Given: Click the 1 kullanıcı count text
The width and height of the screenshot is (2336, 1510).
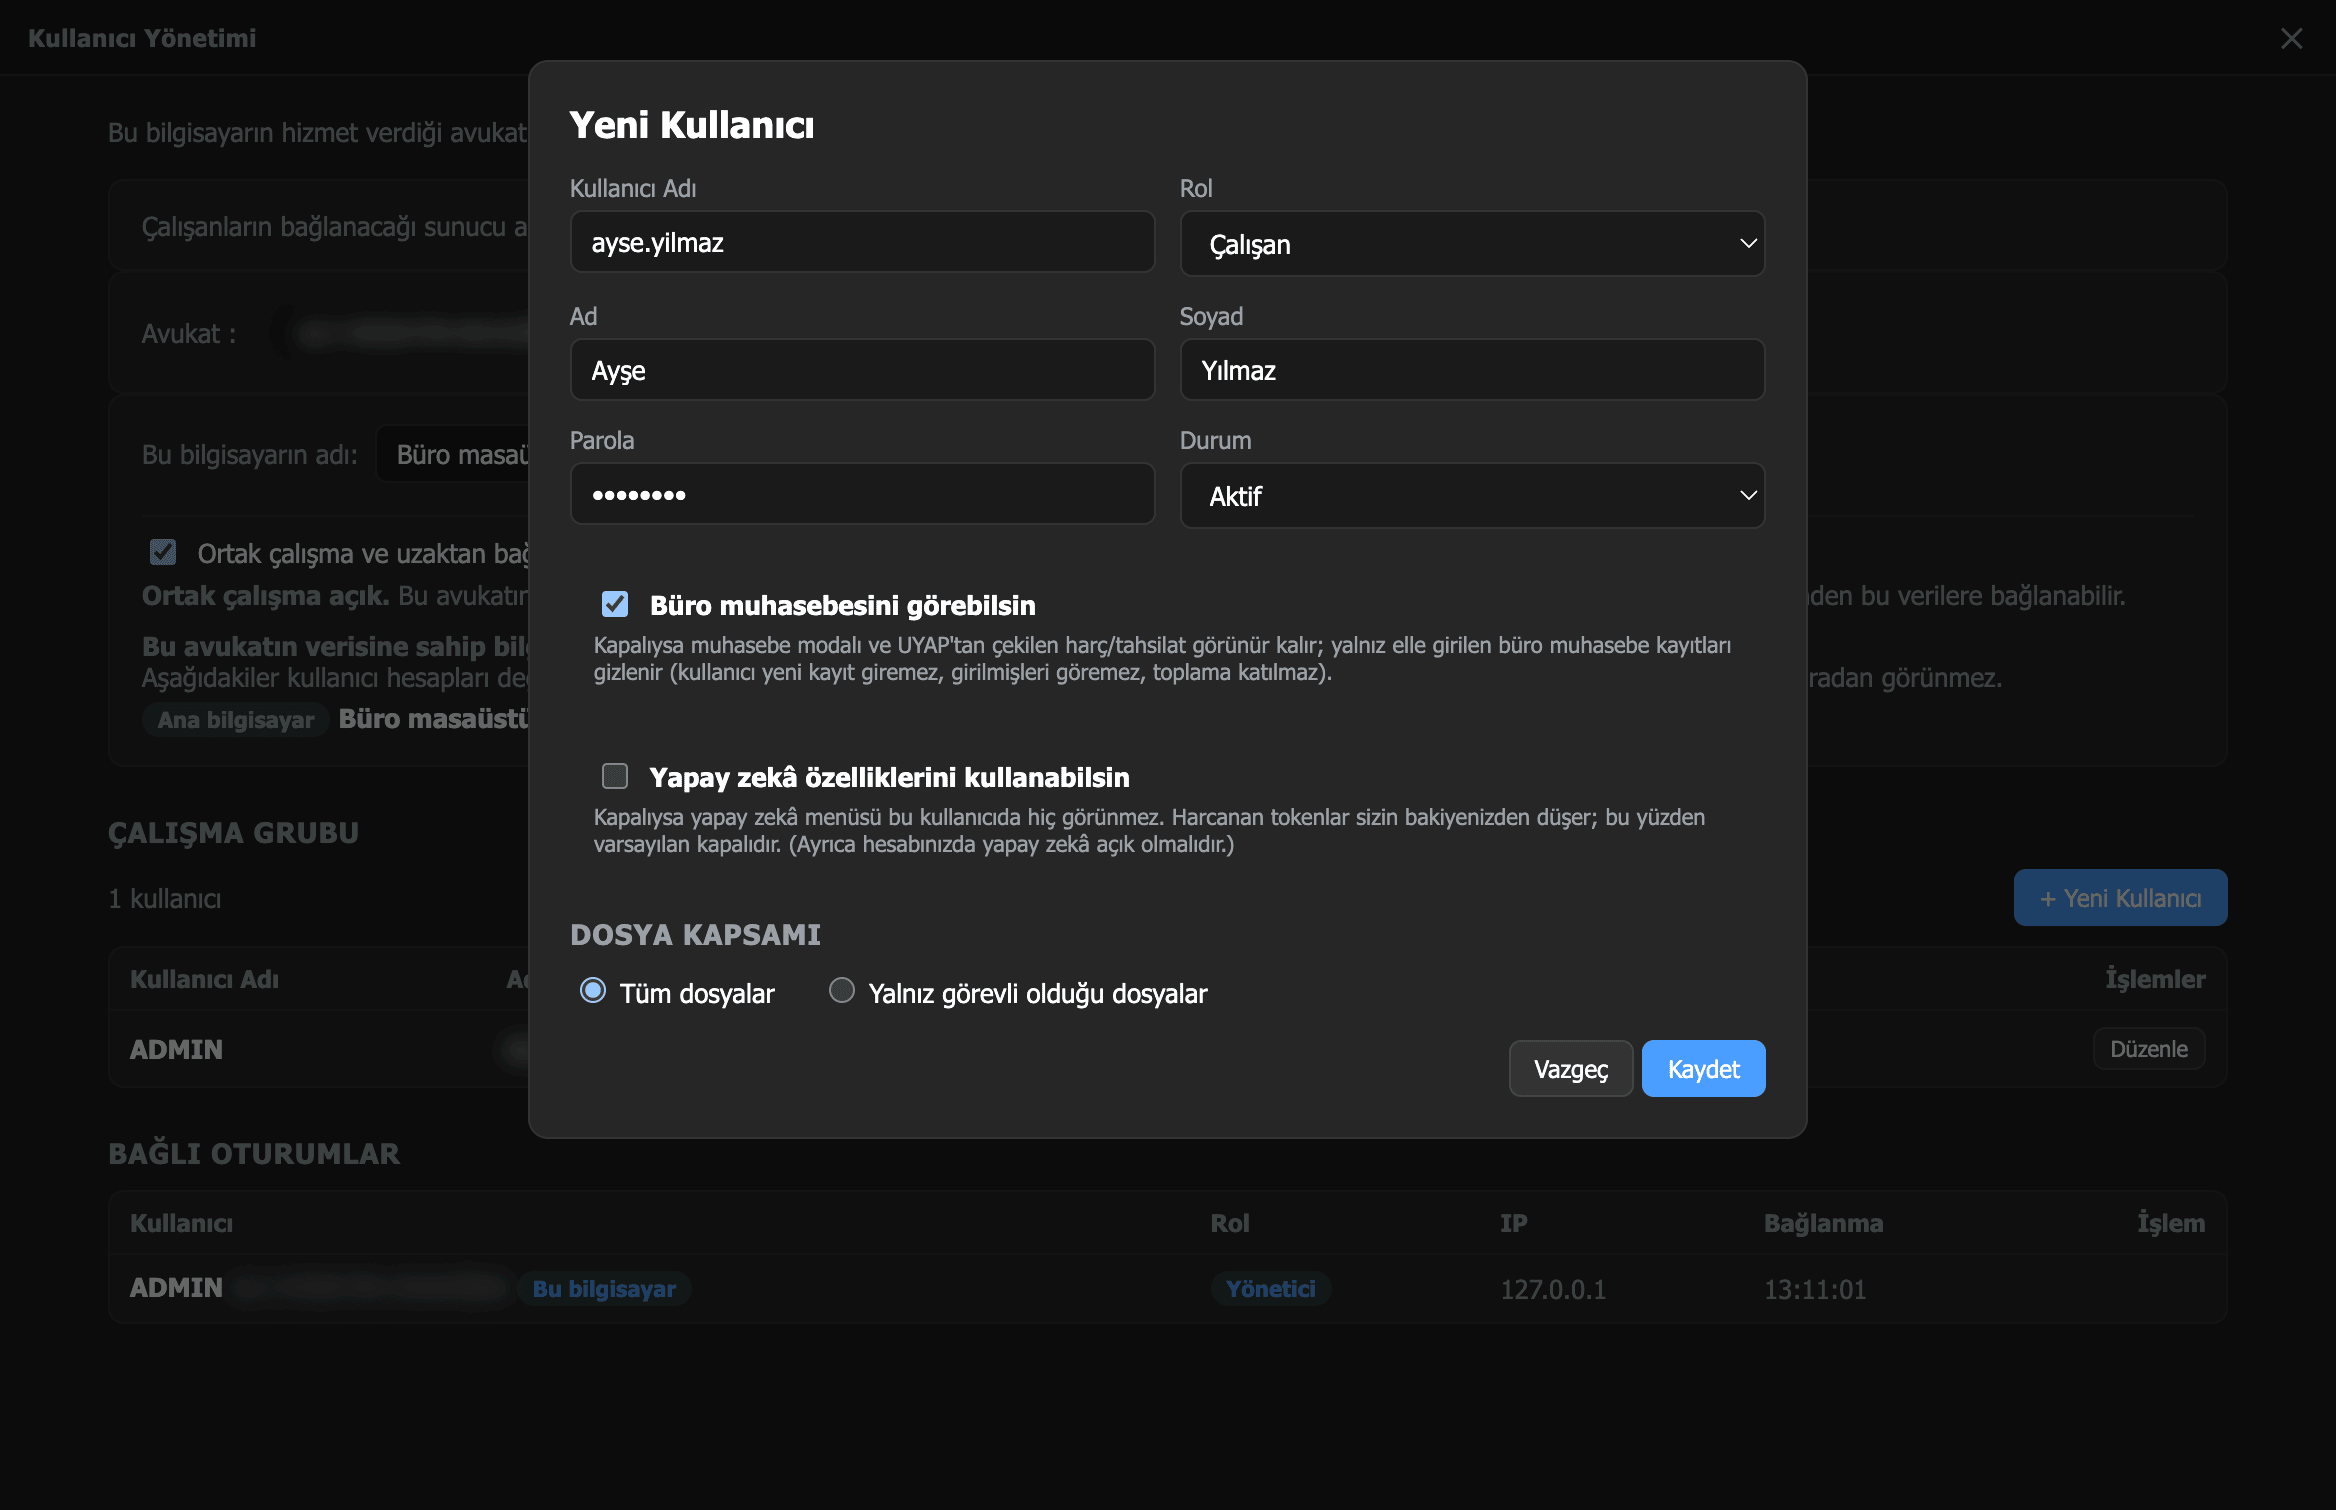Looking at the screenshot, I should [x=165, y=899].
